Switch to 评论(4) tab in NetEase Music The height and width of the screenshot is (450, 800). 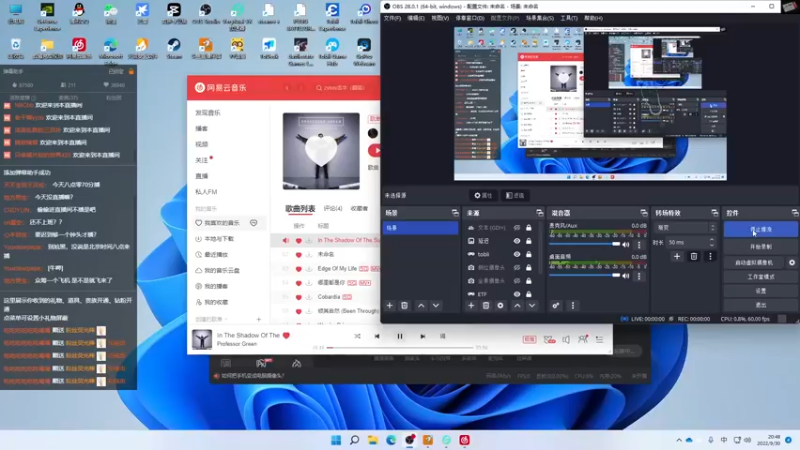click(333, 208)
